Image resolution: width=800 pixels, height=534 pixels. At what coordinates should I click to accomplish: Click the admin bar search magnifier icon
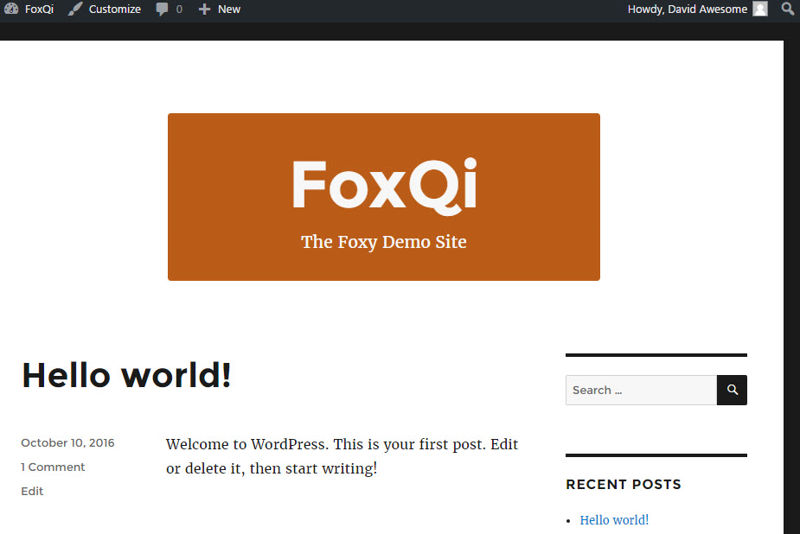click(788, 9)
